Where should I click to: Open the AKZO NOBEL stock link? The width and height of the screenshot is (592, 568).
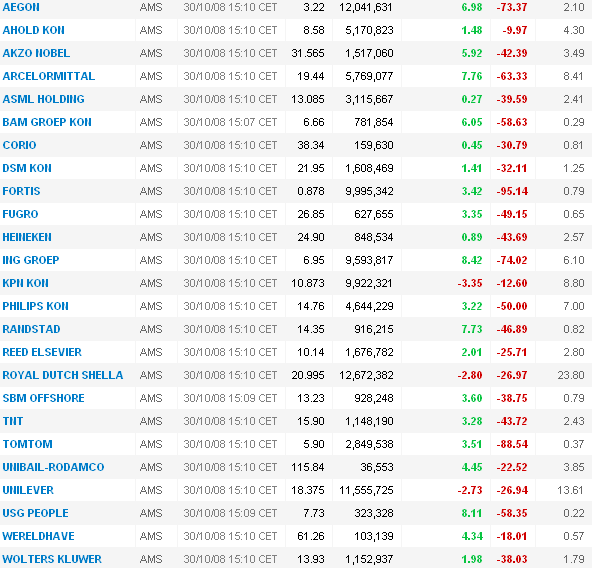pyautogui.click(x=36, y=53)
